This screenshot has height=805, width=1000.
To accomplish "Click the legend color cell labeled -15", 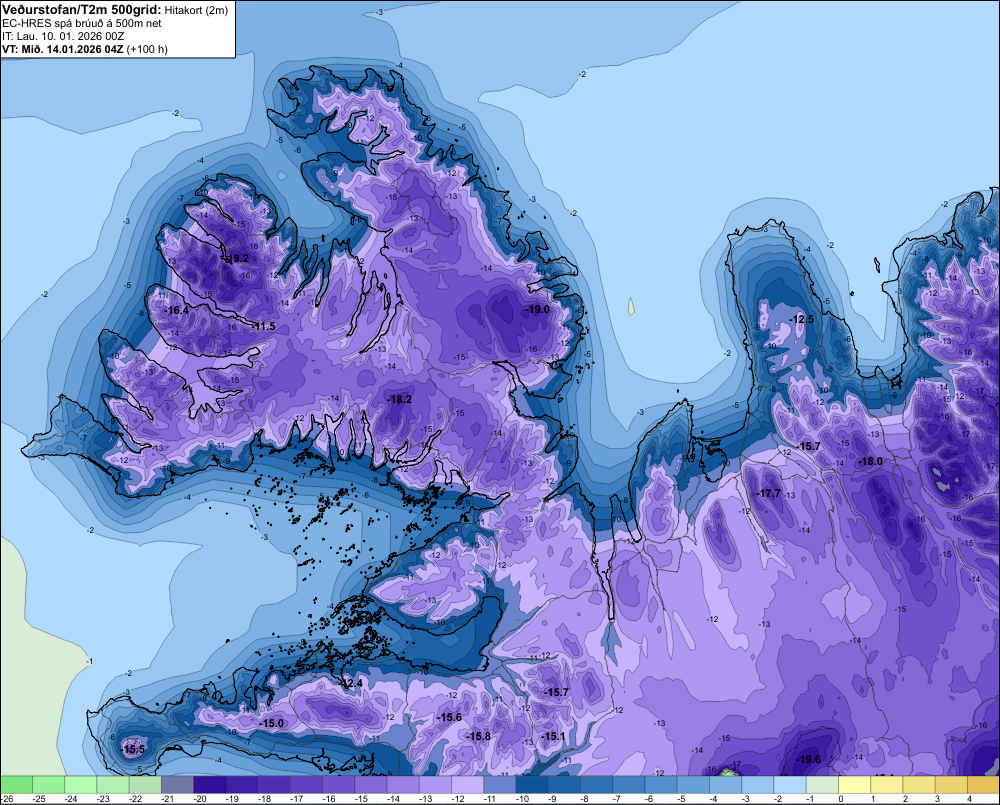I will [x=371, y=785].
